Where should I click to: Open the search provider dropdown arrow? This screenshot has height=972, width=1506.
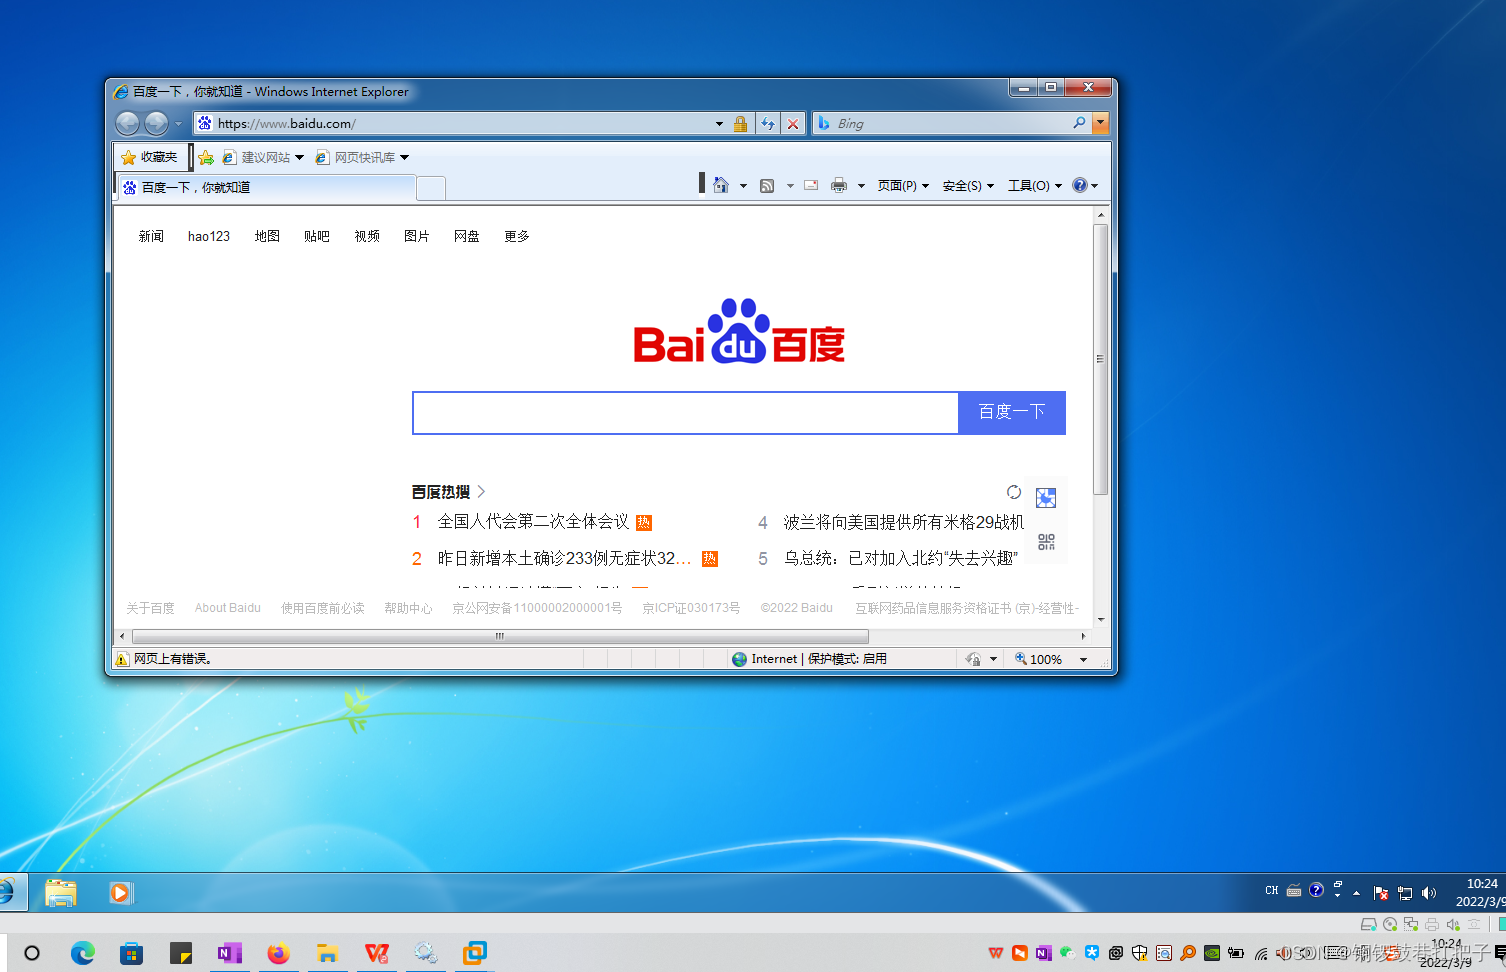[1100, 123]
